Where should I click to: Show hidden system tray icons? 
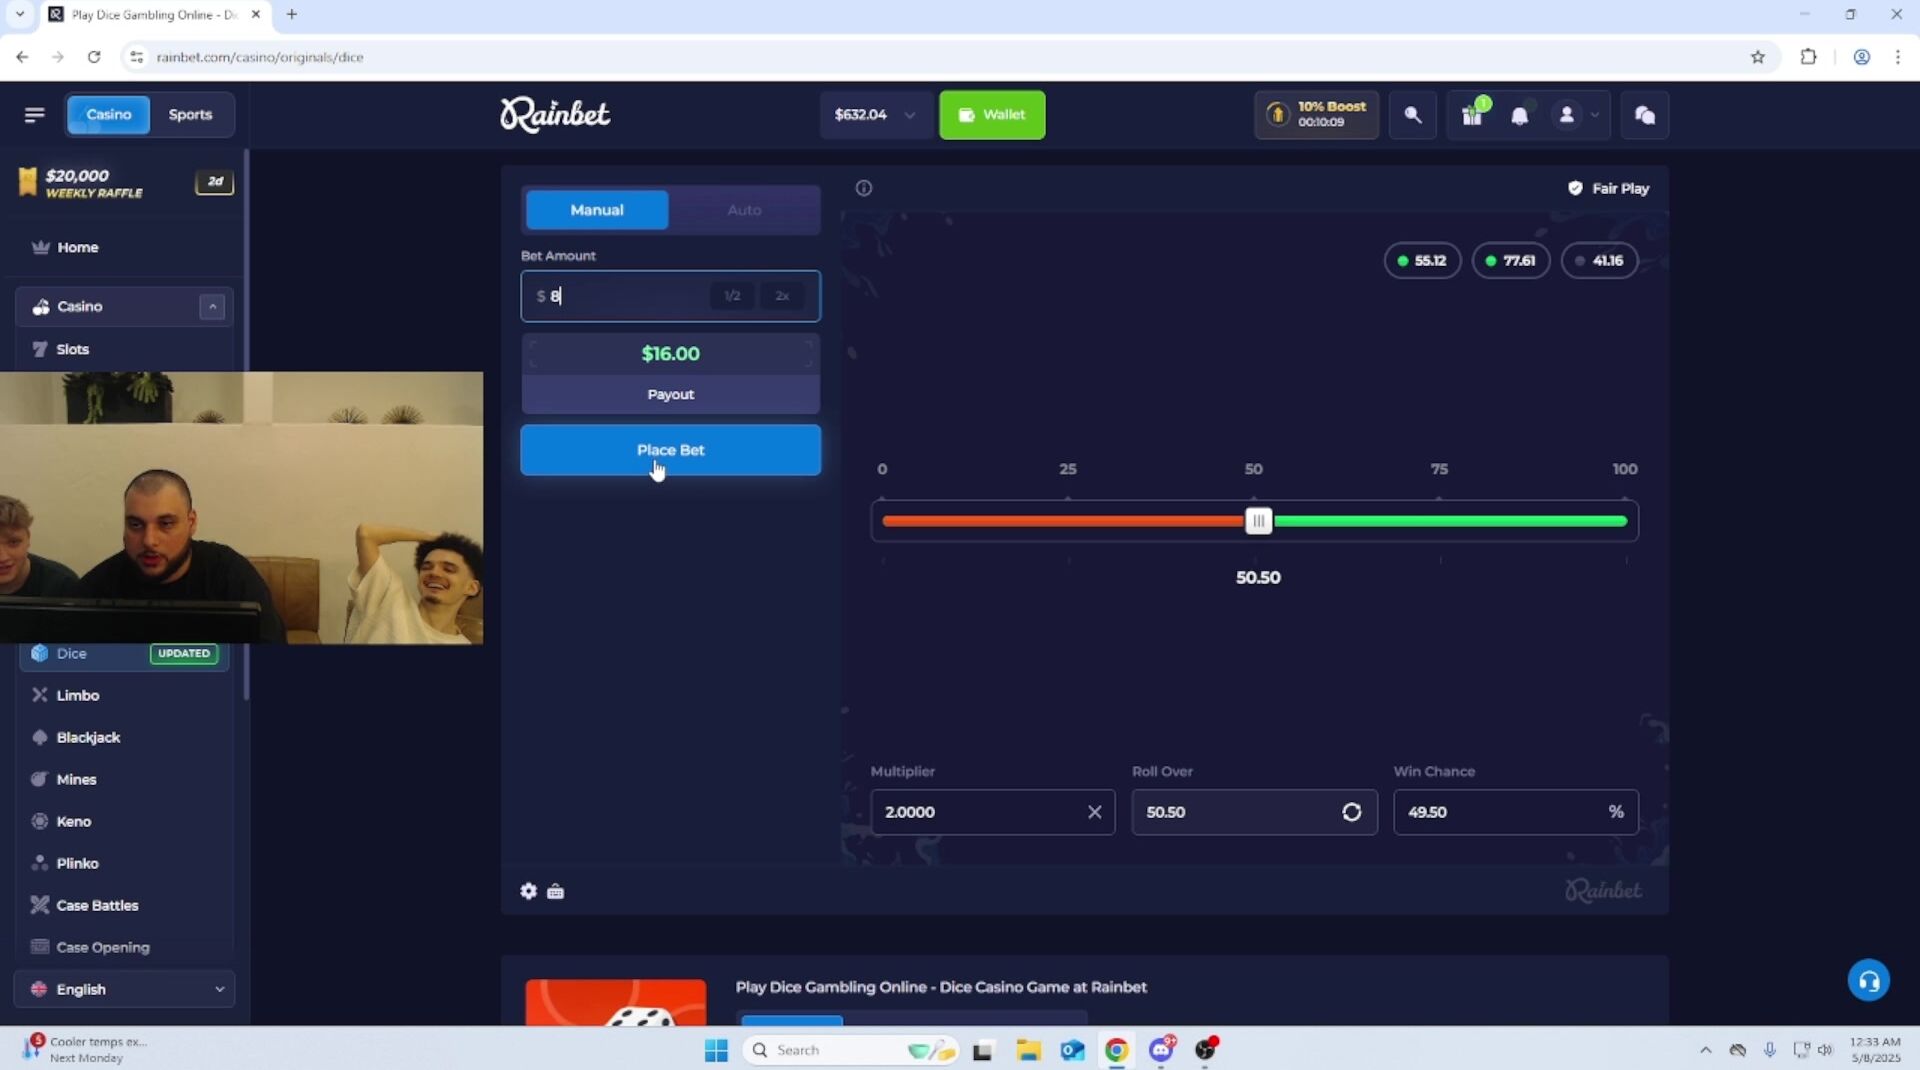coord(1705,1050)
